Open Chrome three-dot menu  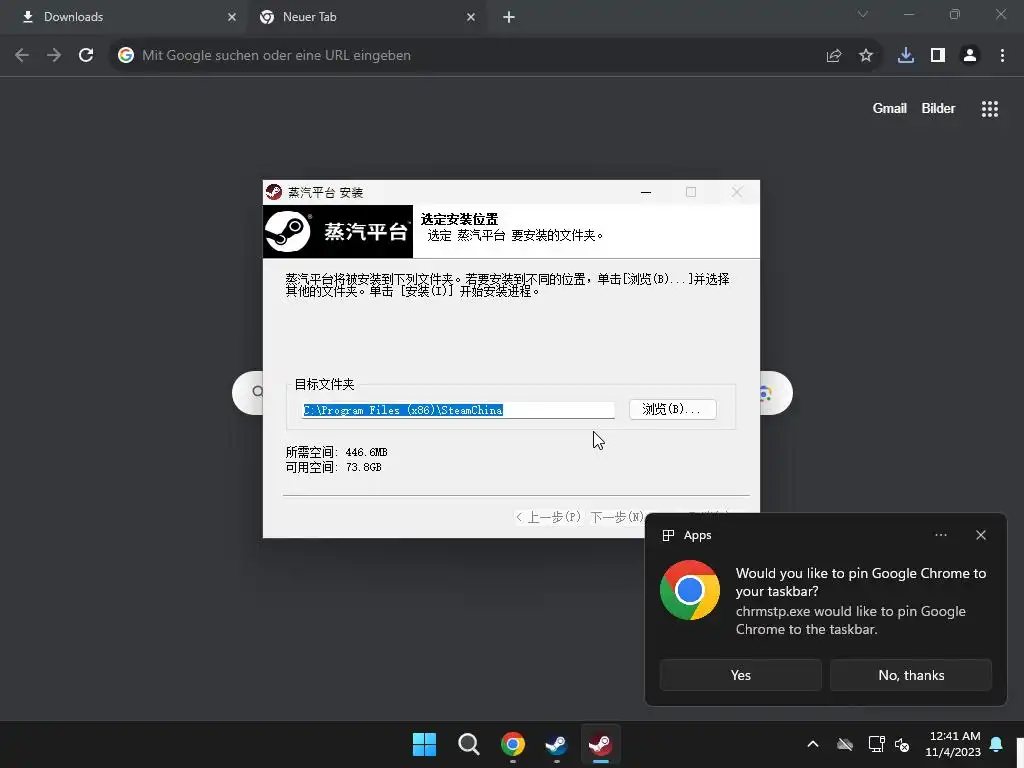(1002, 56)
